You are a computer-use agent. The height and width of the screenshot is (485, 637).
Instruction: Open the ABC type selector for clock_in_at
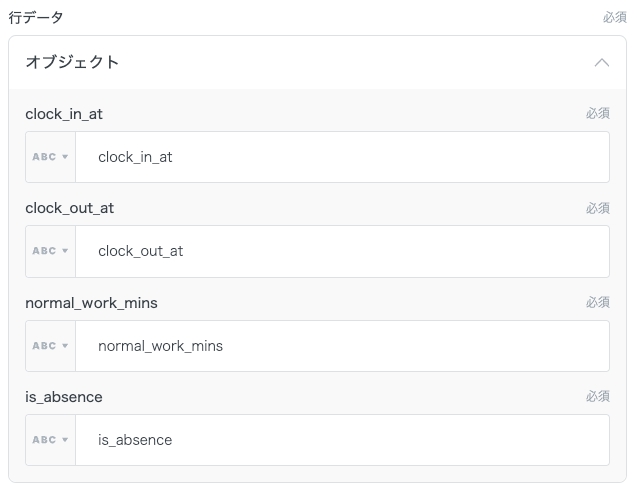51,157
